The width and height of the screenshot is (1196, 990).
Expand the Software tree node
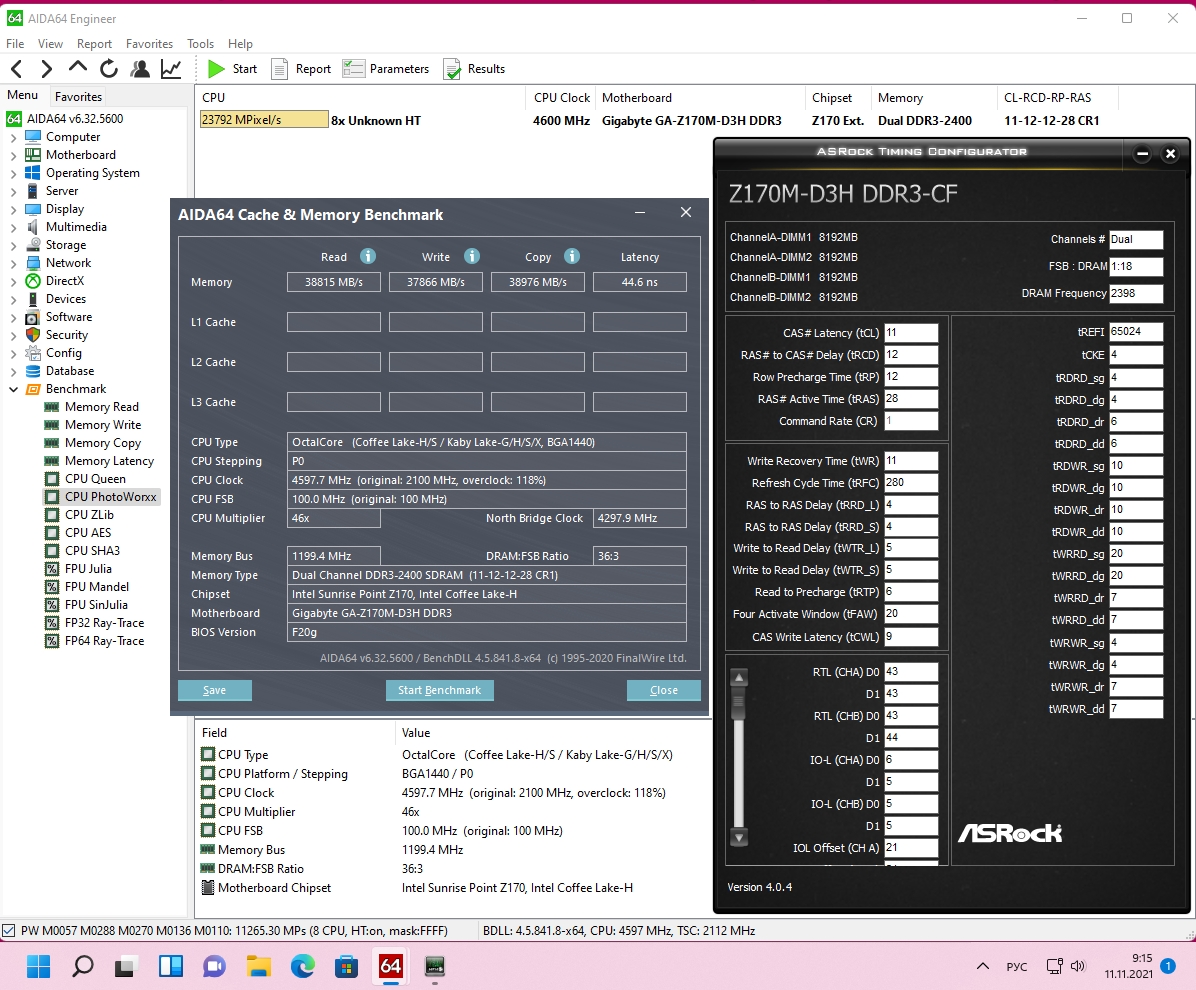tap(13, 317)
